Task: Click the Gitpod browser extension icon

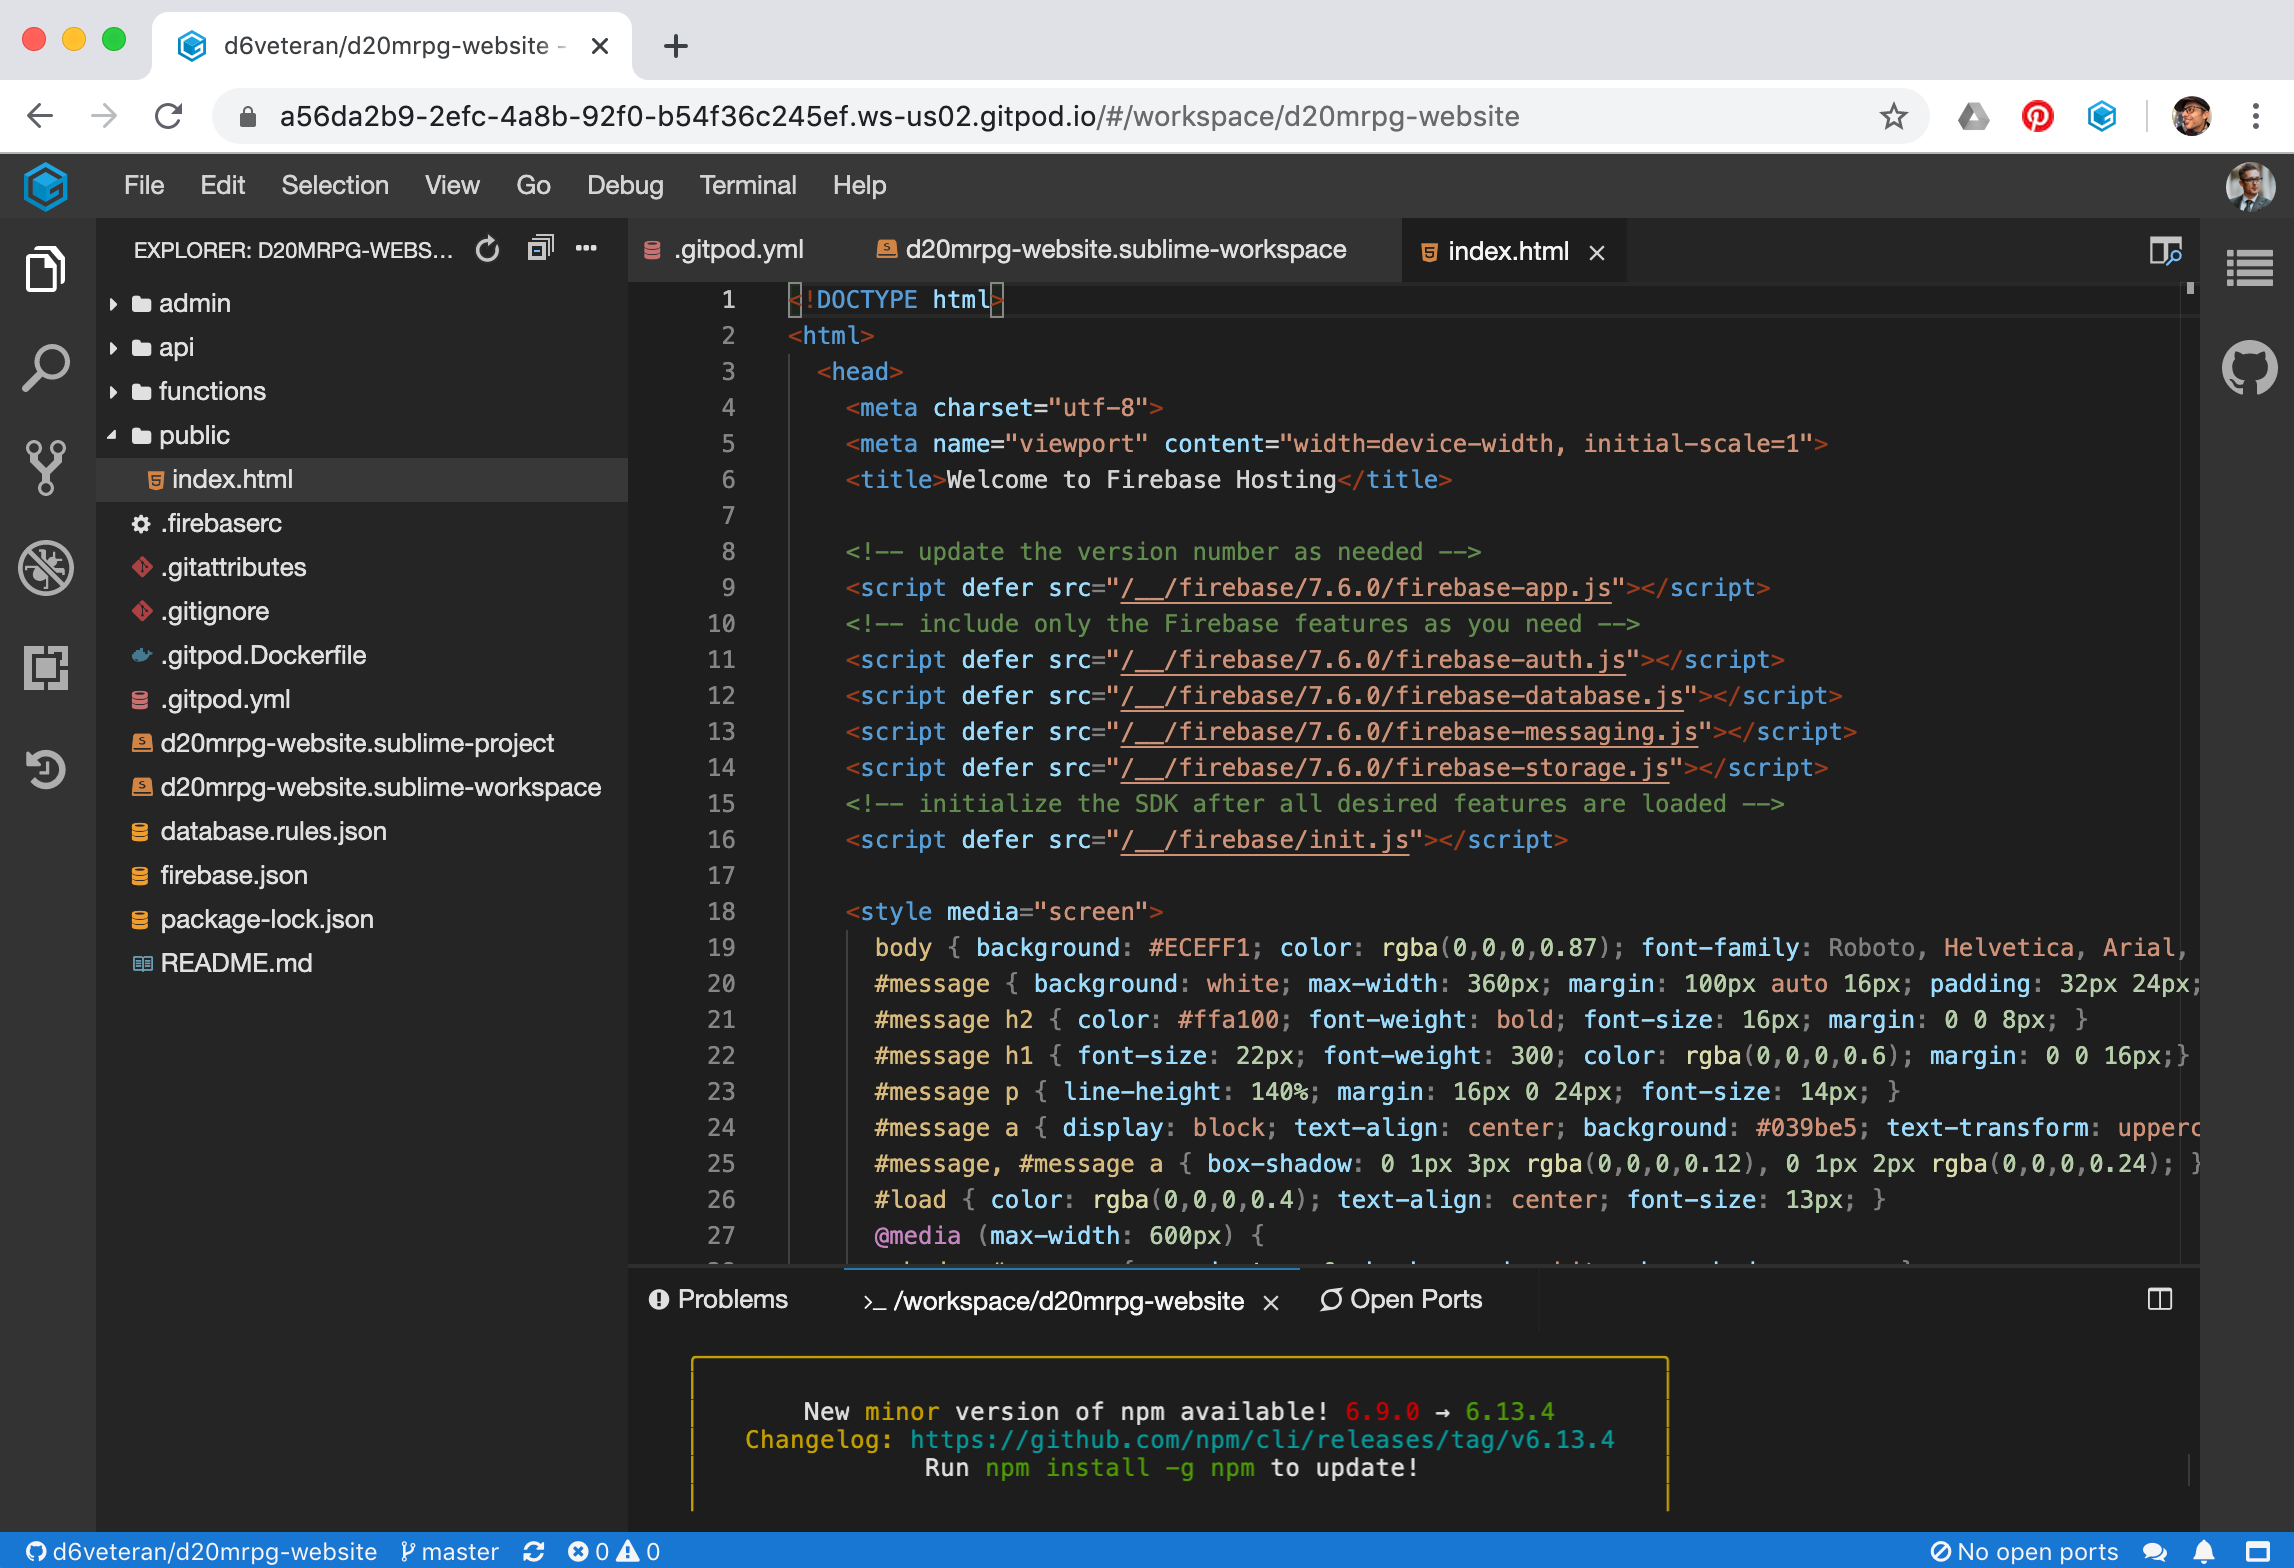Action: pos(2101,117)
